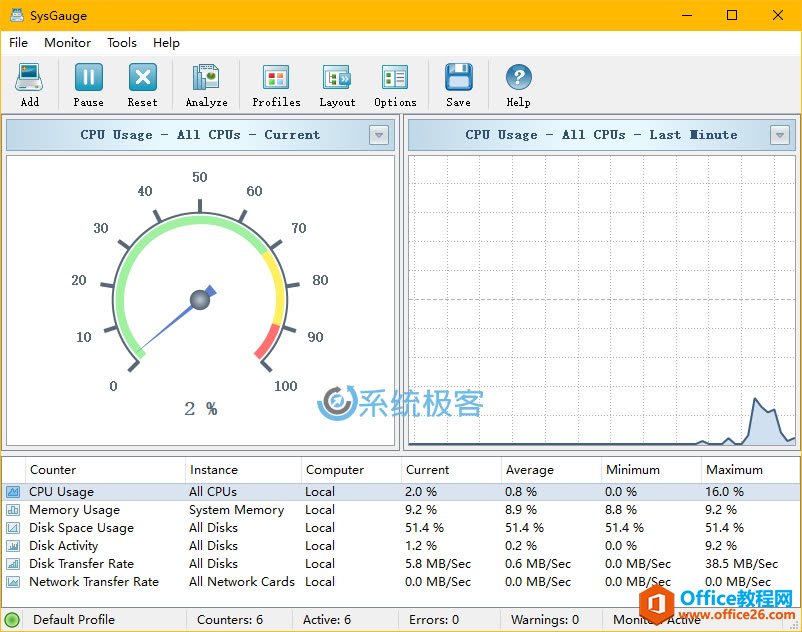
Task: Expand the CPU Usage Last Minute dropdown
Action: (780, 135)
